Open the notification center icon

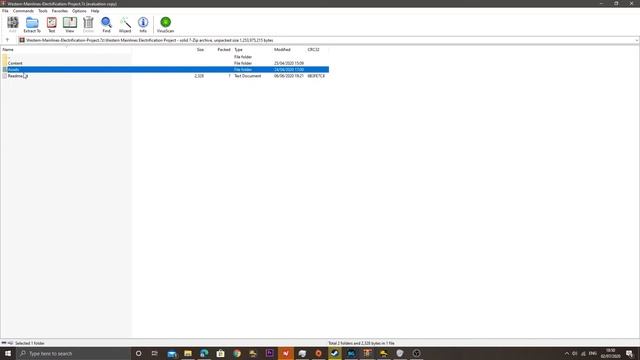[x=629, y=353]
